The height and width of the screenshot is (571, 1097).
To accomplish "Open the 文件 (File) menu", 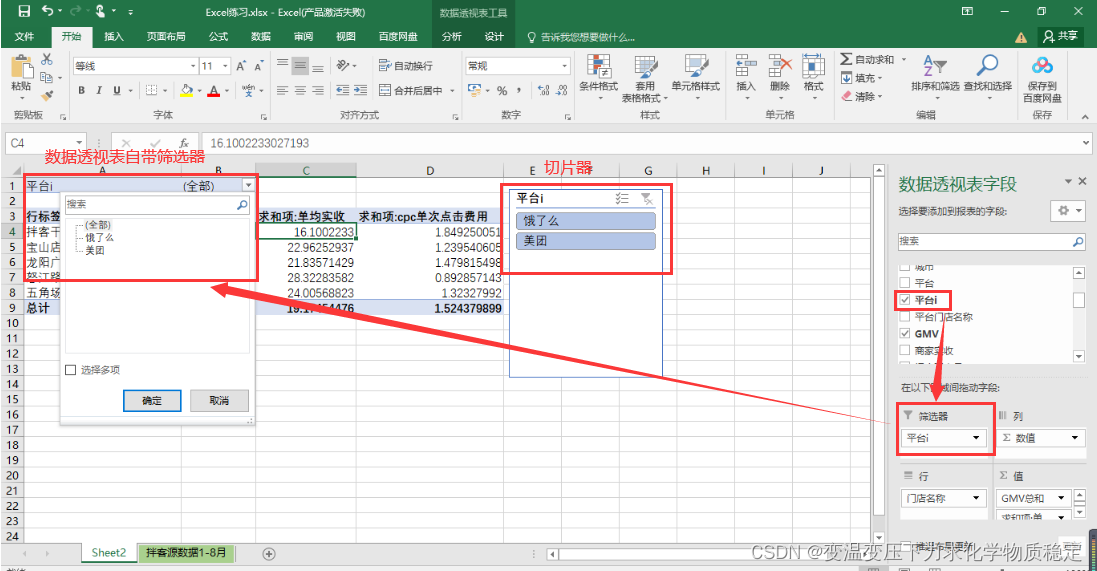I will [x=24, y=36].
